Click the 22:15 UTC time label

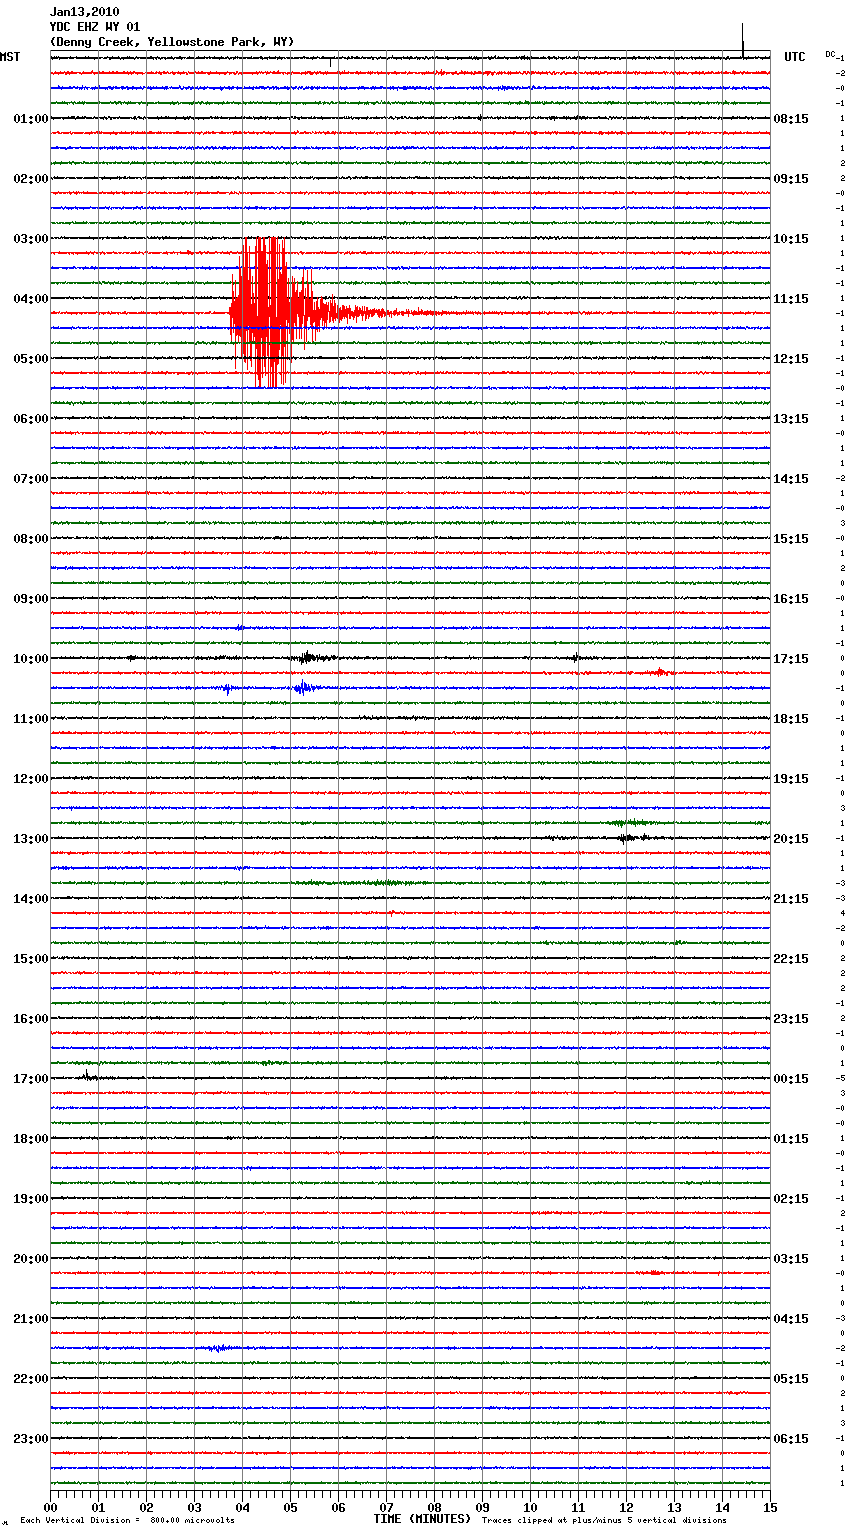click(791, 959)
